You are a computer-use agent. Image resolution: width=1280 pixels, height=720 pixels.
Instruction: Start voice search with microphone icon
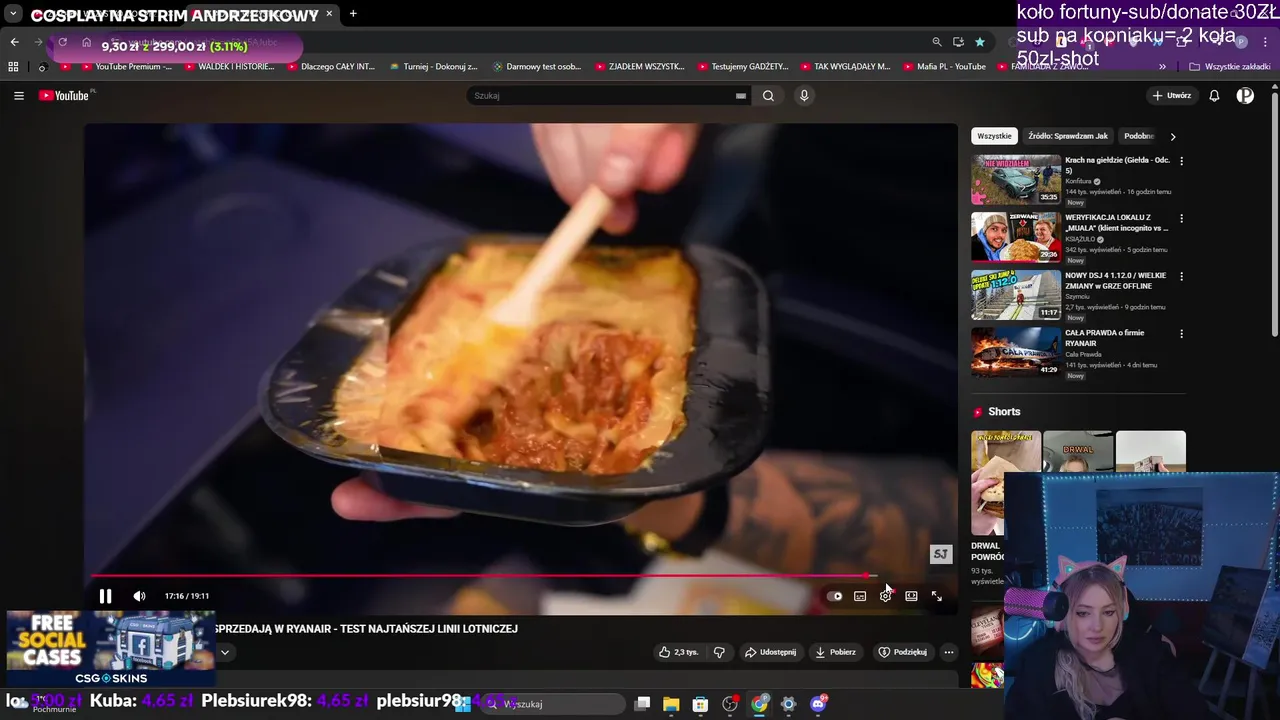click(x=804, y=96)
